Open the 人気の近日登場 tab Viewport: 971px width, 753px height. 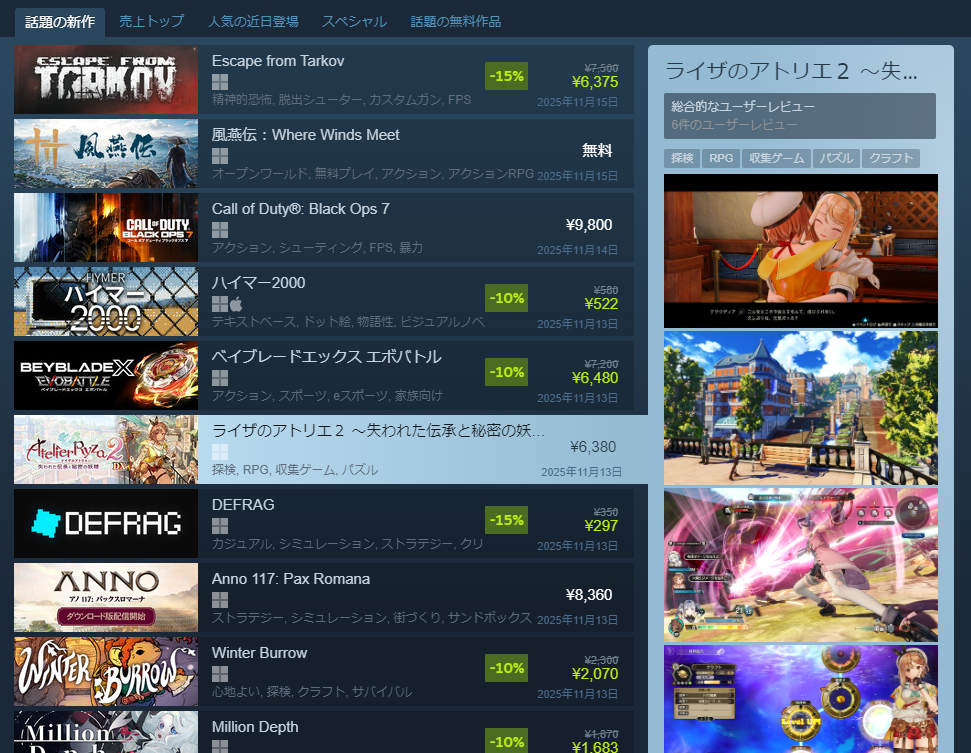pos(253,22)
